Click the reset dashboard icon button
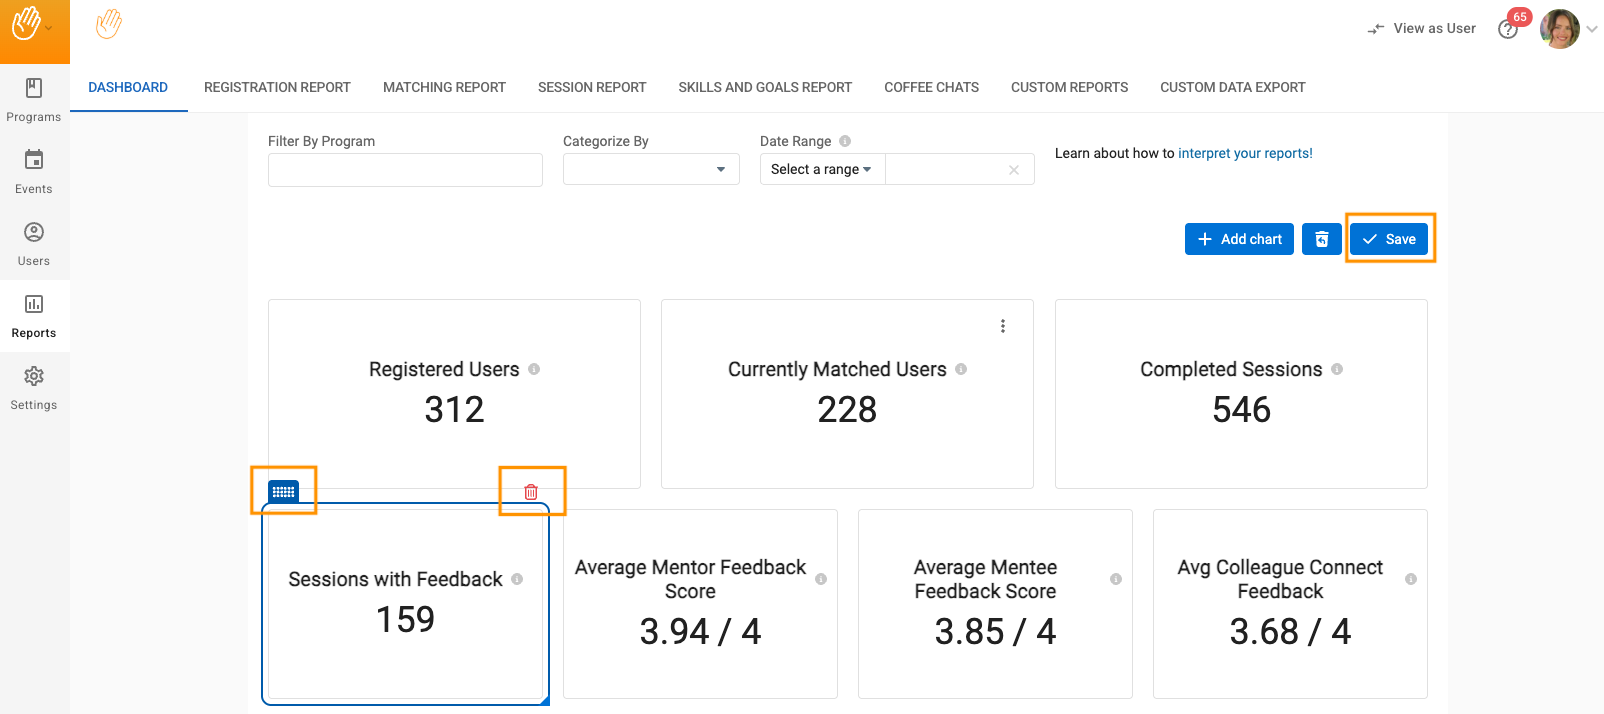Image resolution: width=1604 pixels, height=714 pixels. pos(1321,239)
